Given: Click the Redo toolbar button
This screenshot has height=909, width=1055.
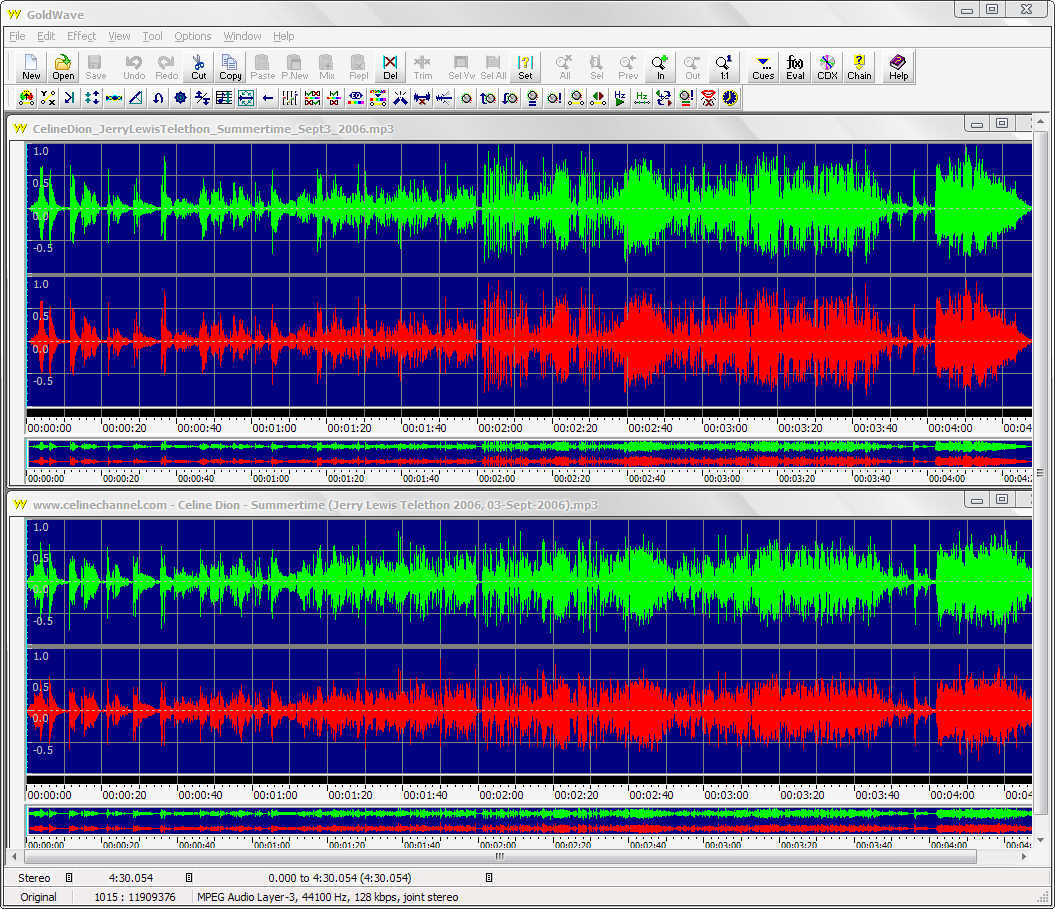Looking at the screenshot, I should pos(166,67).
